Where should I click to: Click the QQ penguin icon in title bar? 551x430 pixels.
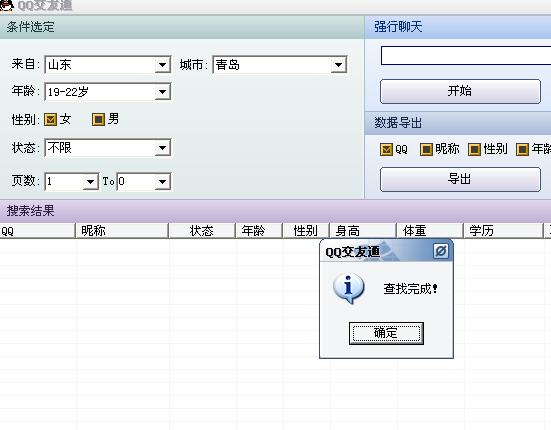pyautogui.click(x=6, y=5)
